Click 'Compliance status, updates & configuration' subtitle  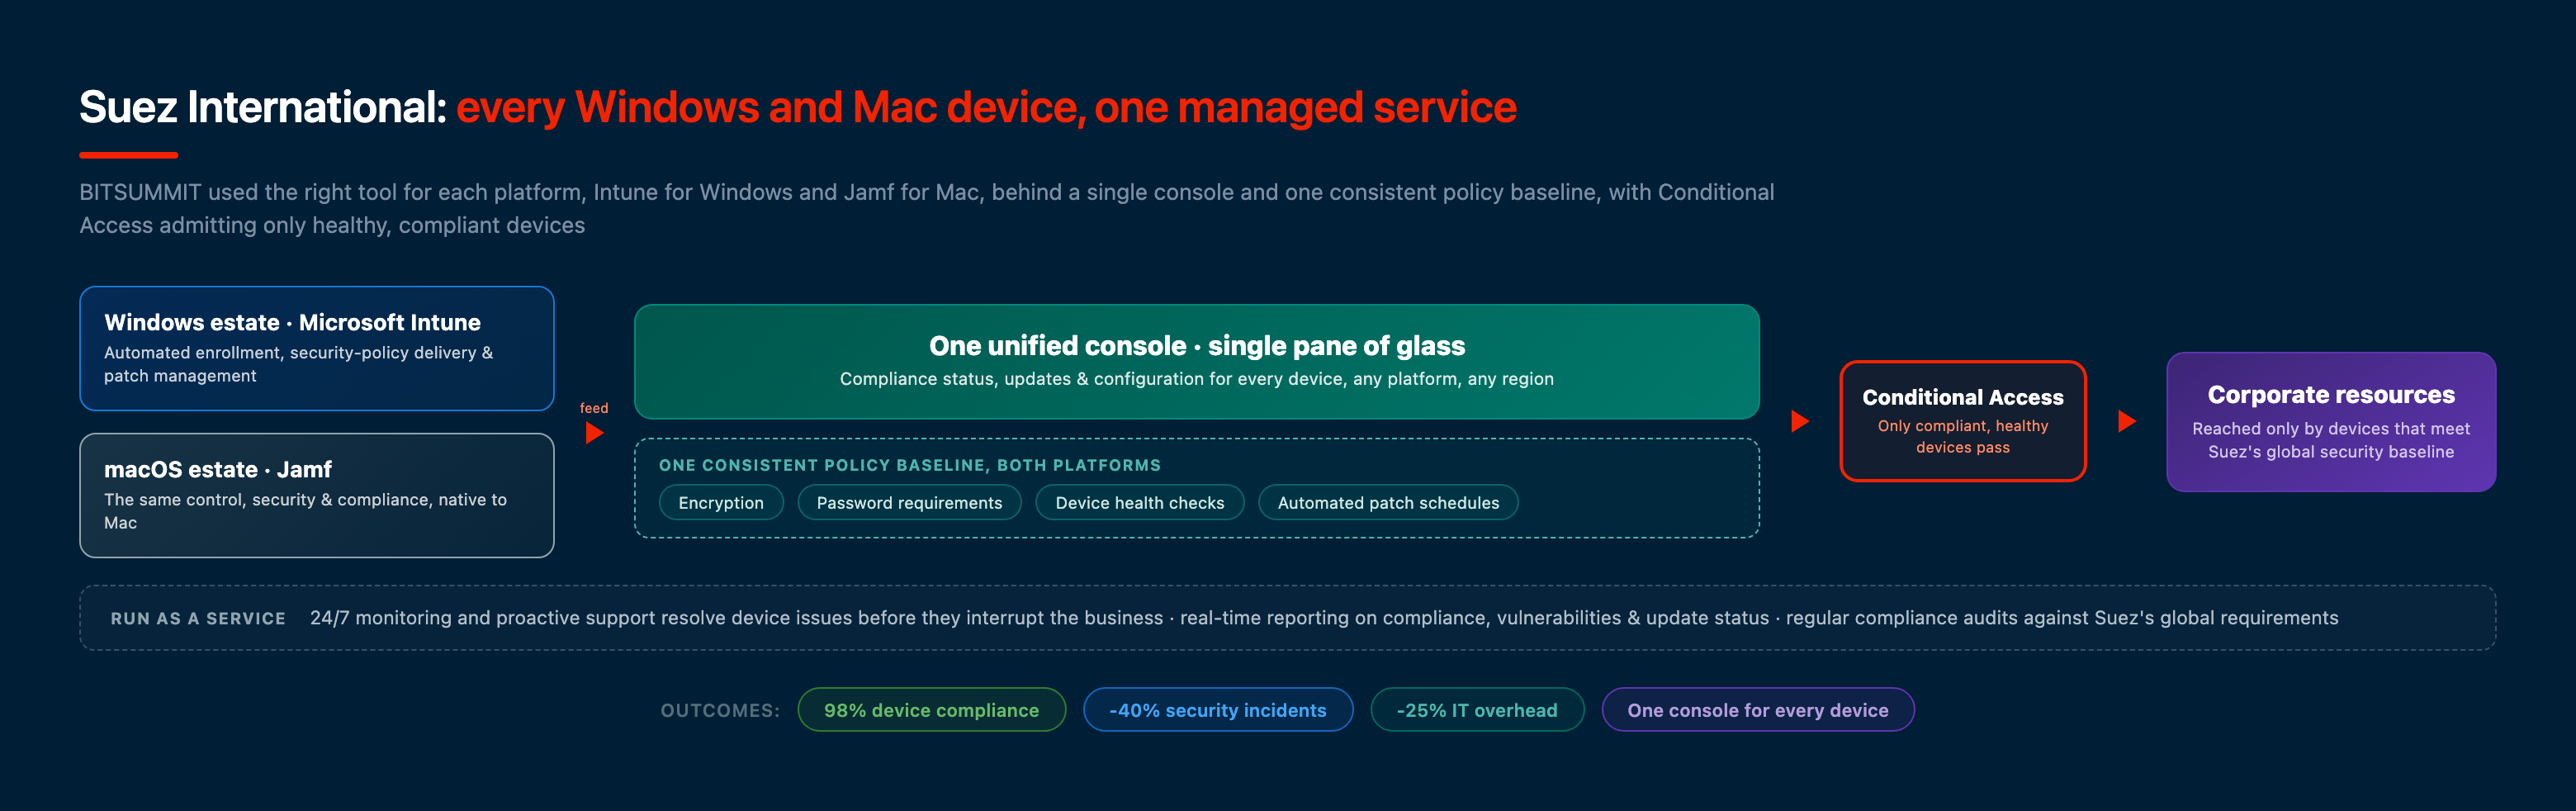[x=1197, y=378]
